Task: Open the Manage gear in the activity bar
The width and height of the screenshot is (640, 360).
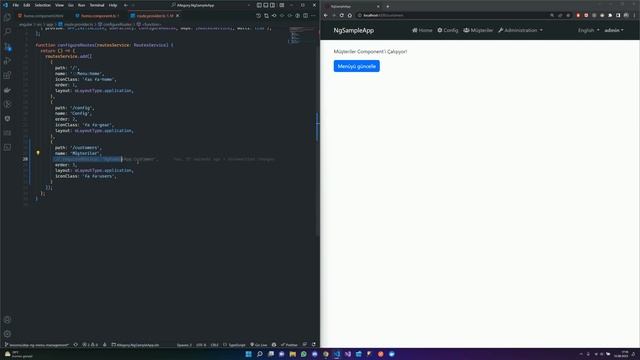Action: point(7,334)
